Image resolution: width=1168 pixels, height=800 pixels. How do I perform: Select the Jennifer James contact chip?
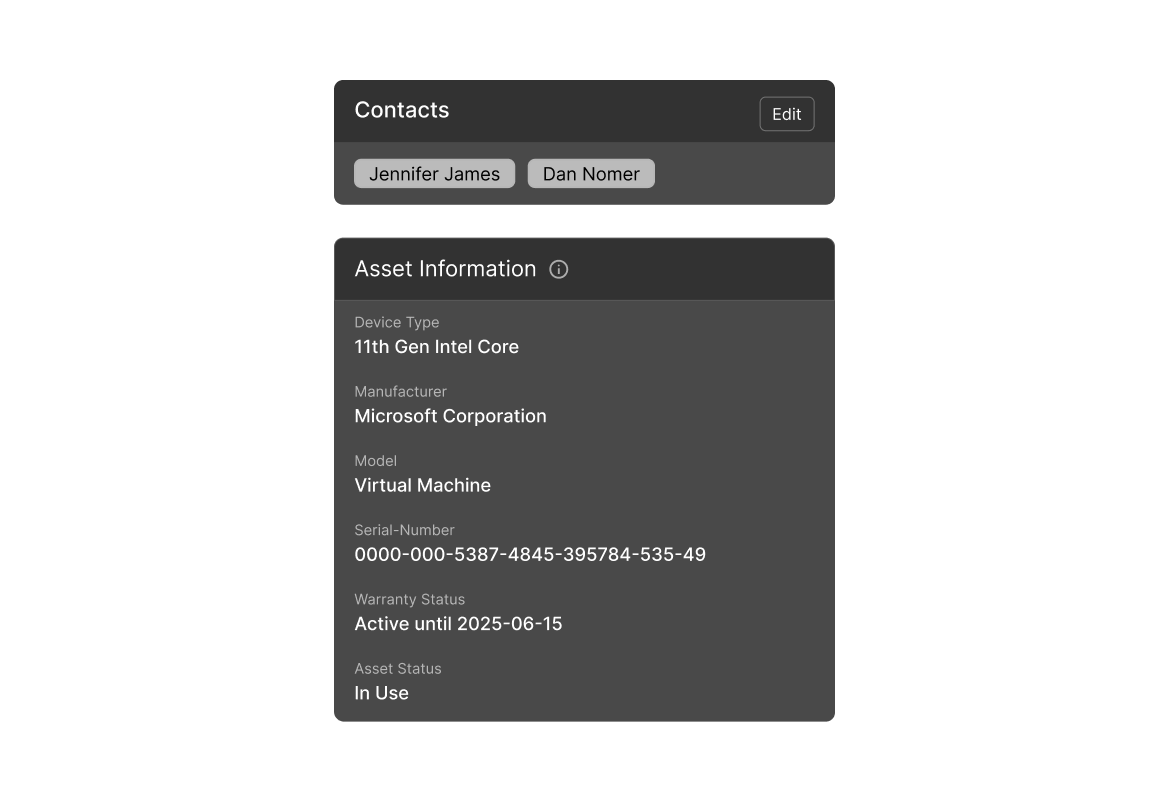434,174
